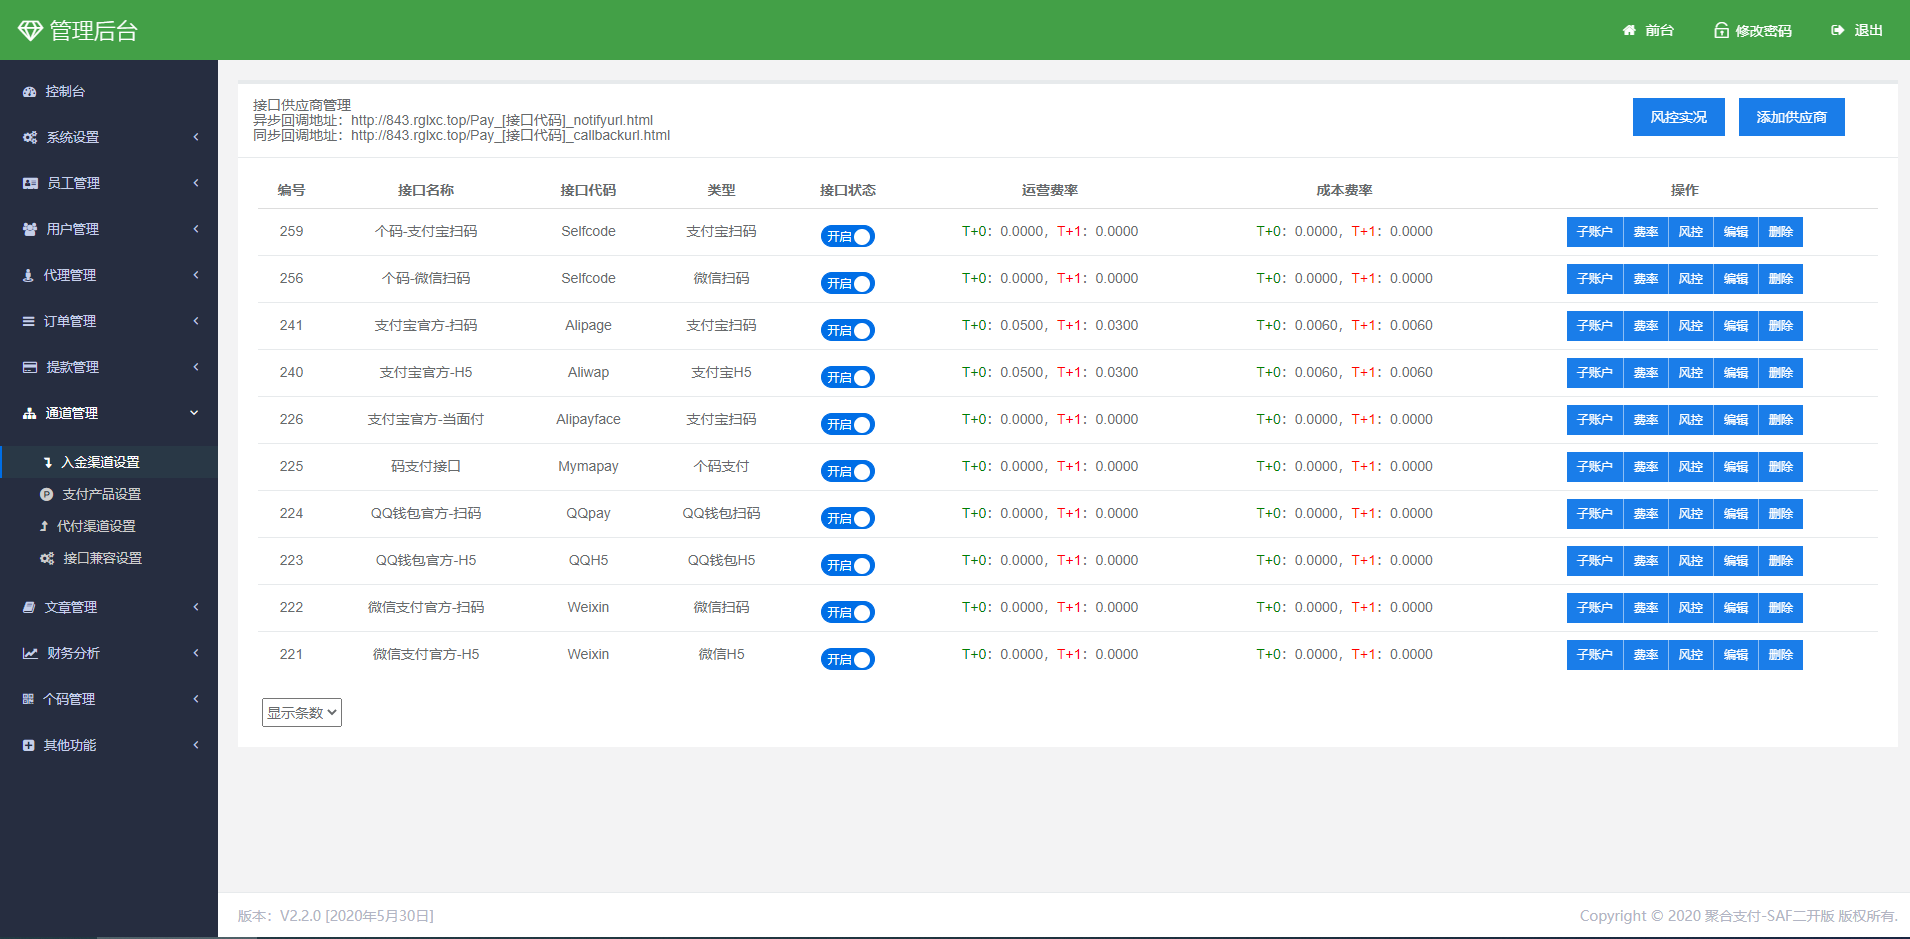Open 支付产品设置 submenu item

[101, 495]
